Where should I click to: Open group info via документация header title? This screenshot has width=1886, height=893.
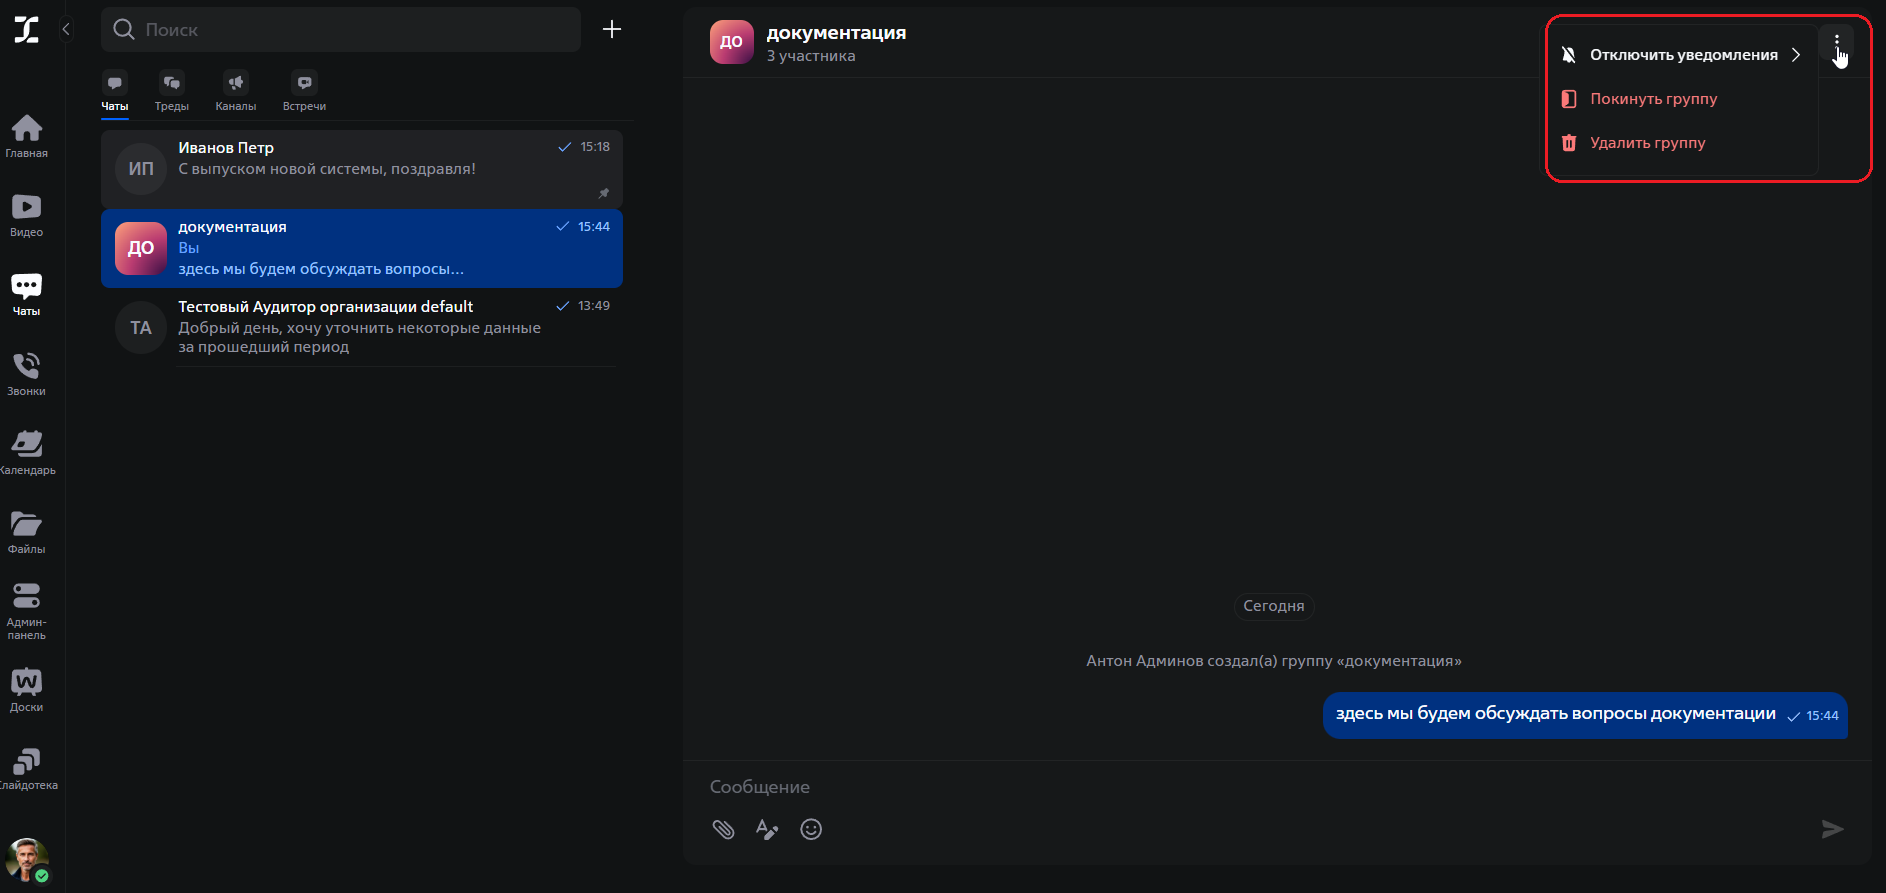coord(836,33)
